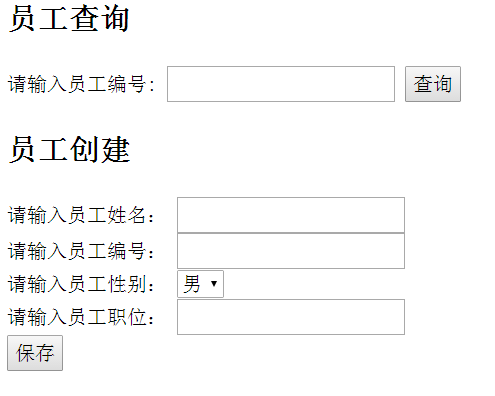Open the 员工性别 gender dropdown
495x396 pixels.
click(200, 284)
